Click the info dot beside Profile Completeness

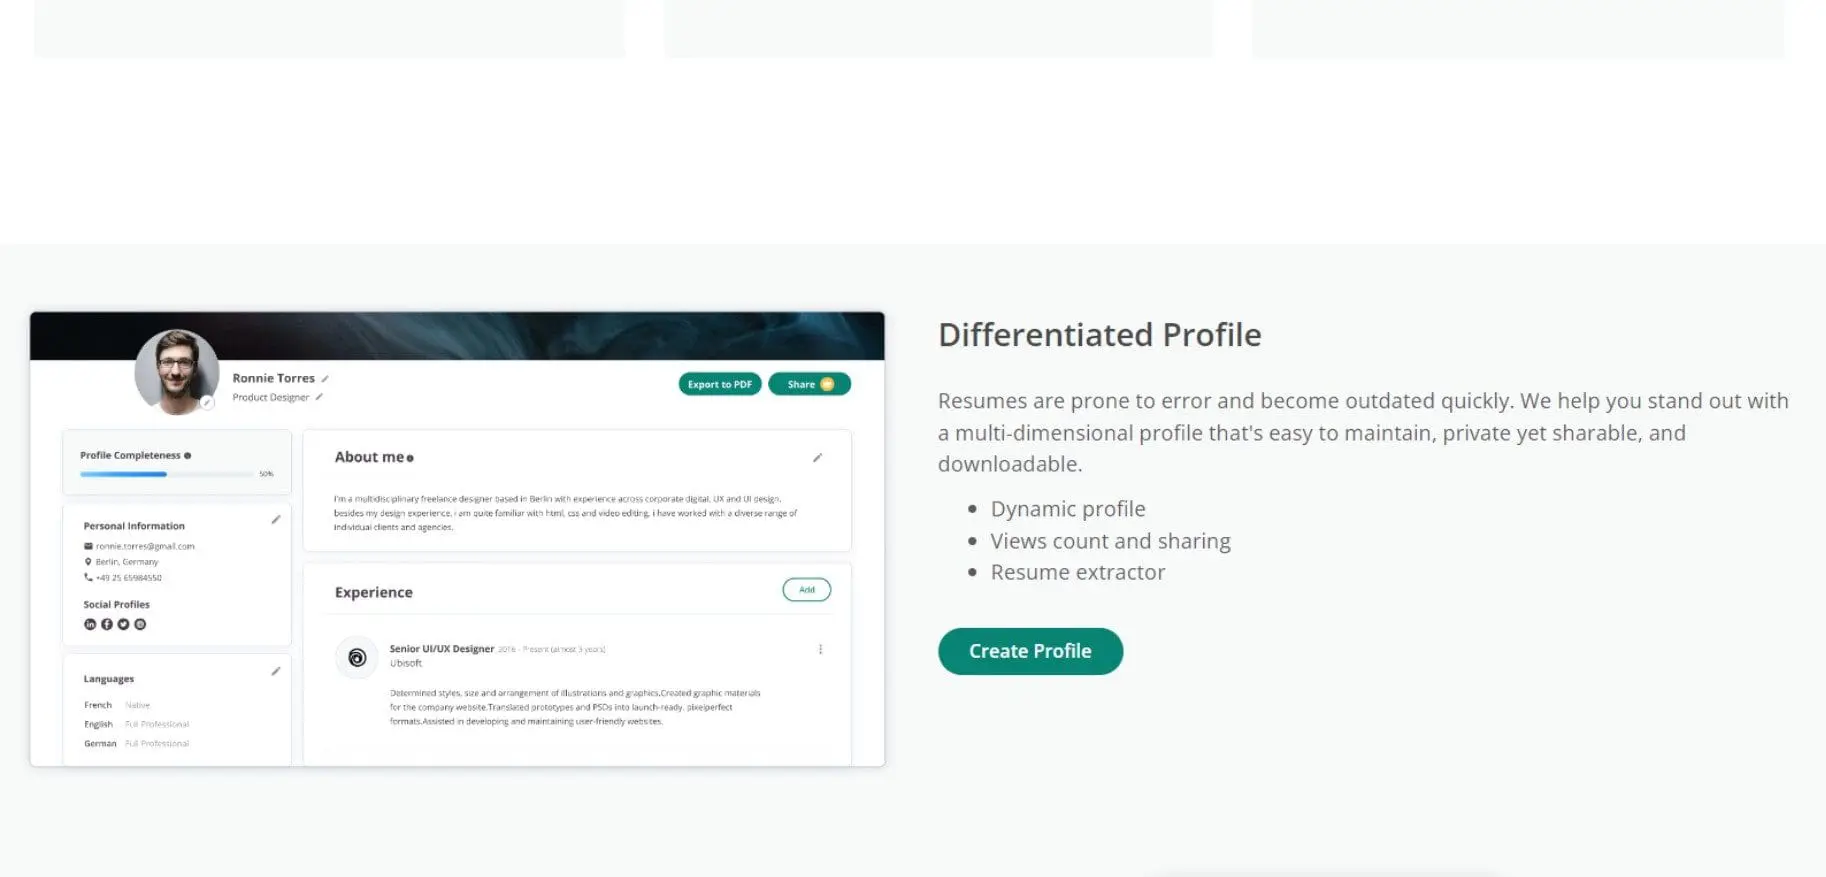[187, 456]
